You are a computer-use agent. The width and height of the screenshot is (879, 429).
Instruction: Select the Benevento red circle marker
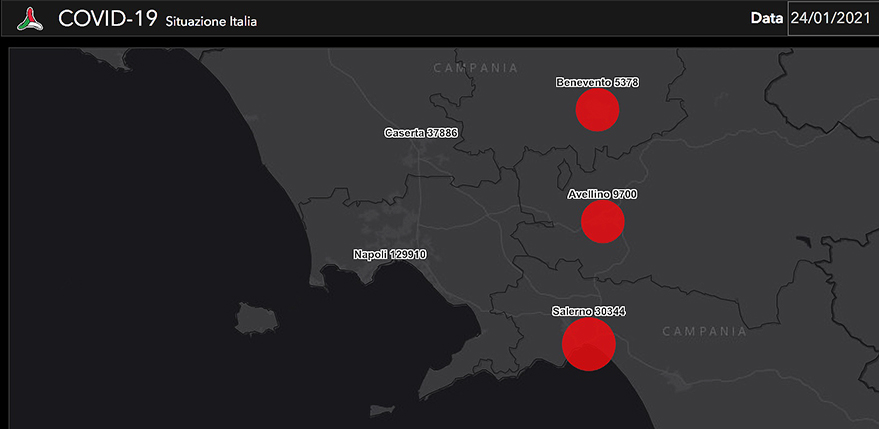(597, 110)
